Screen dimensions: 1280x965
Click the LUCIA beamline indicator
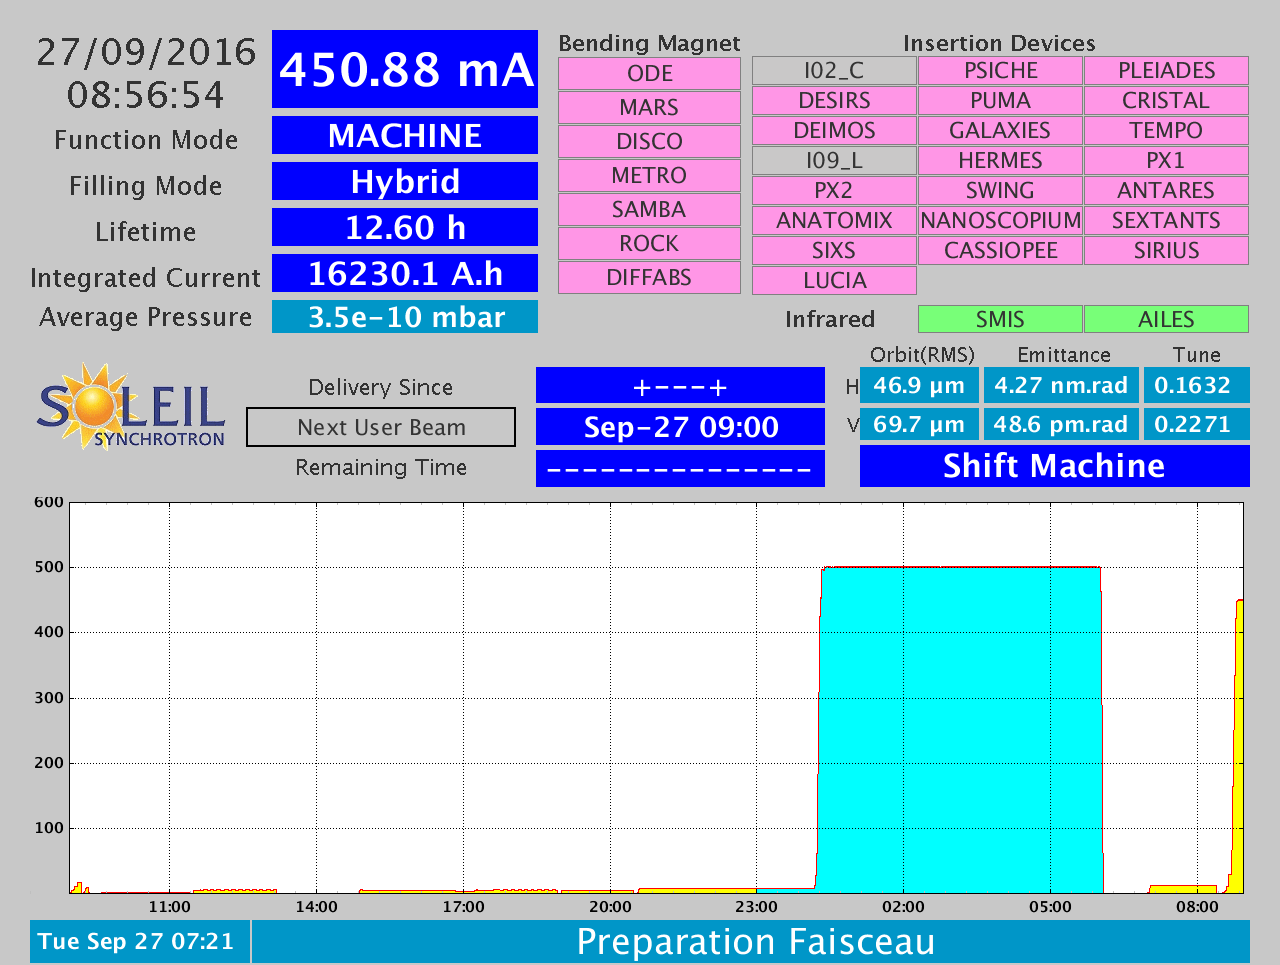[x=834, y=281]
